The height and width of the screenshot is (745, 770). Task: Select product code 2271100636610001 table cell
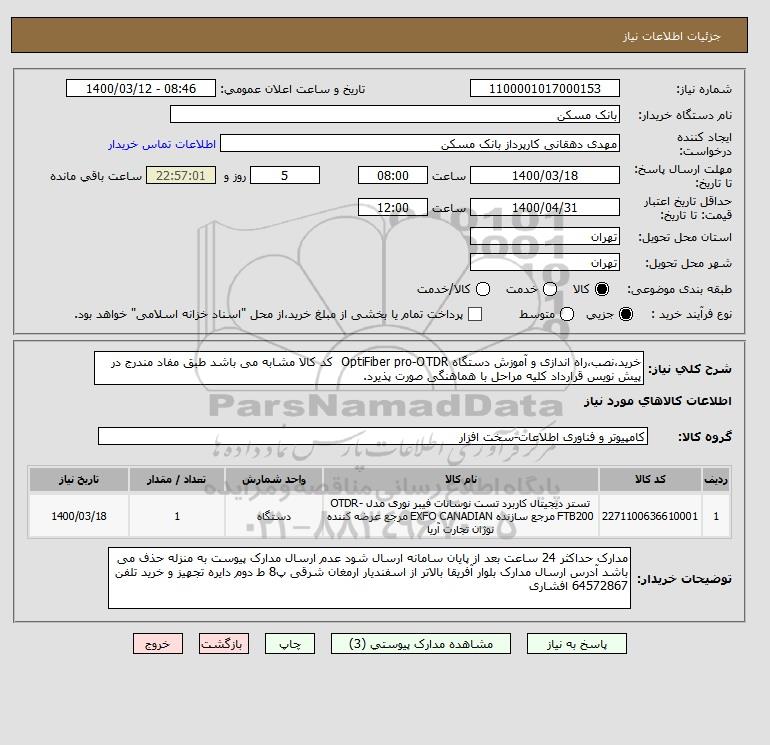coord(650,516)
